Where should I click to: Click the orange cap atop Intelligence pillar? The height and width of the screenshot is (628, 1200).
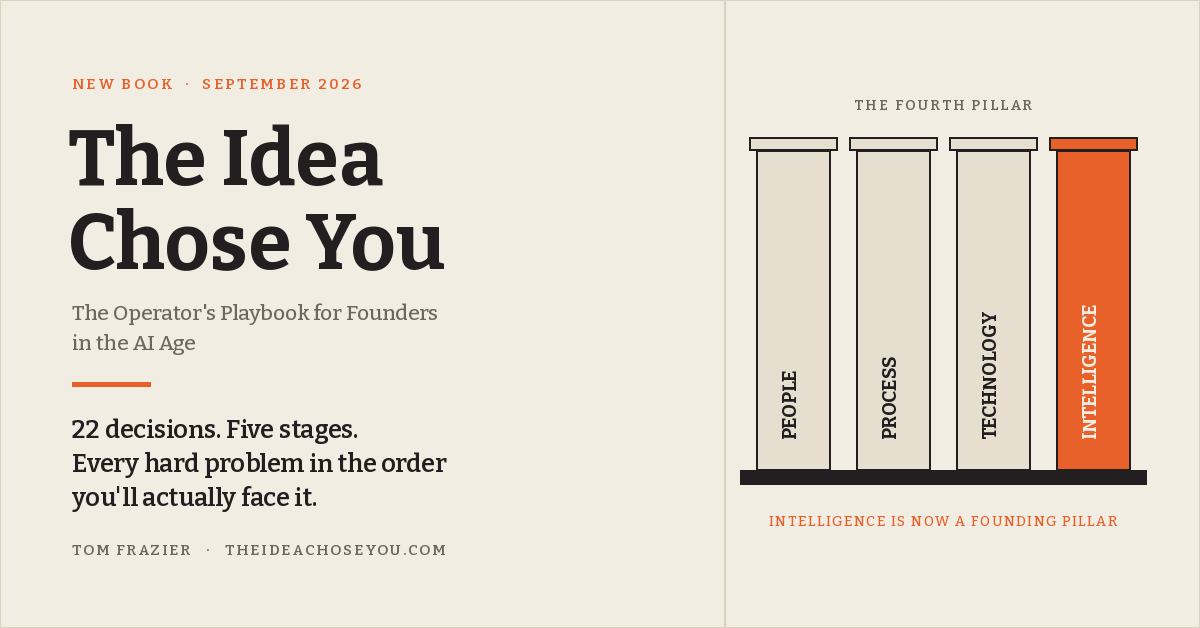coord(1093,144)
